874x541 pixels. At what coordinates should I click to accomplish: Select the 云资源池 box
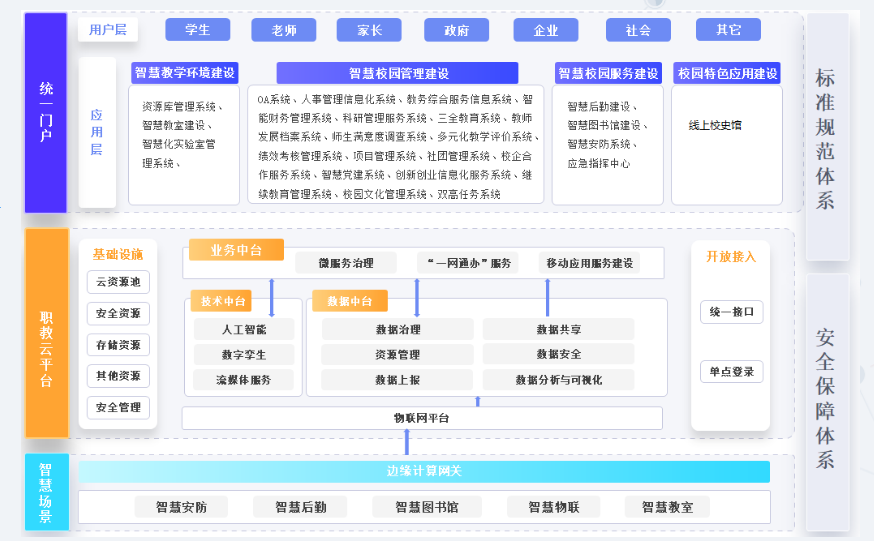coord(118,282)
